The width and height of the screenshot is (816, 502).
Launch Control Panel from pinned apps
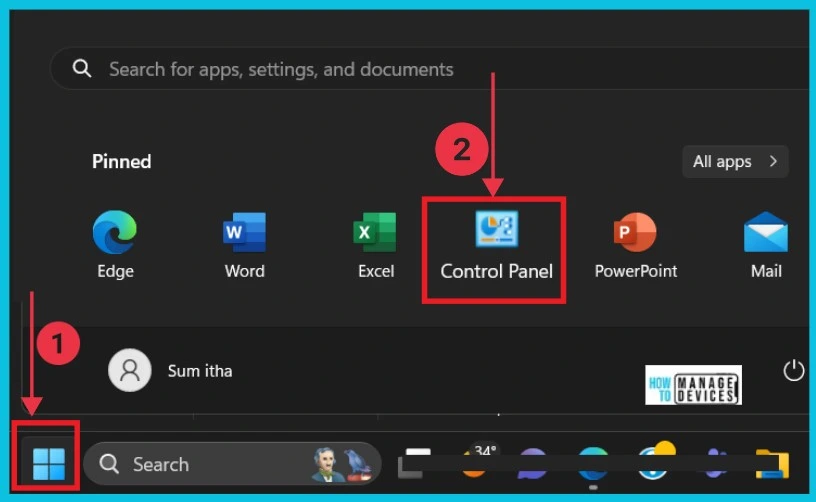(x=496, y=246)
